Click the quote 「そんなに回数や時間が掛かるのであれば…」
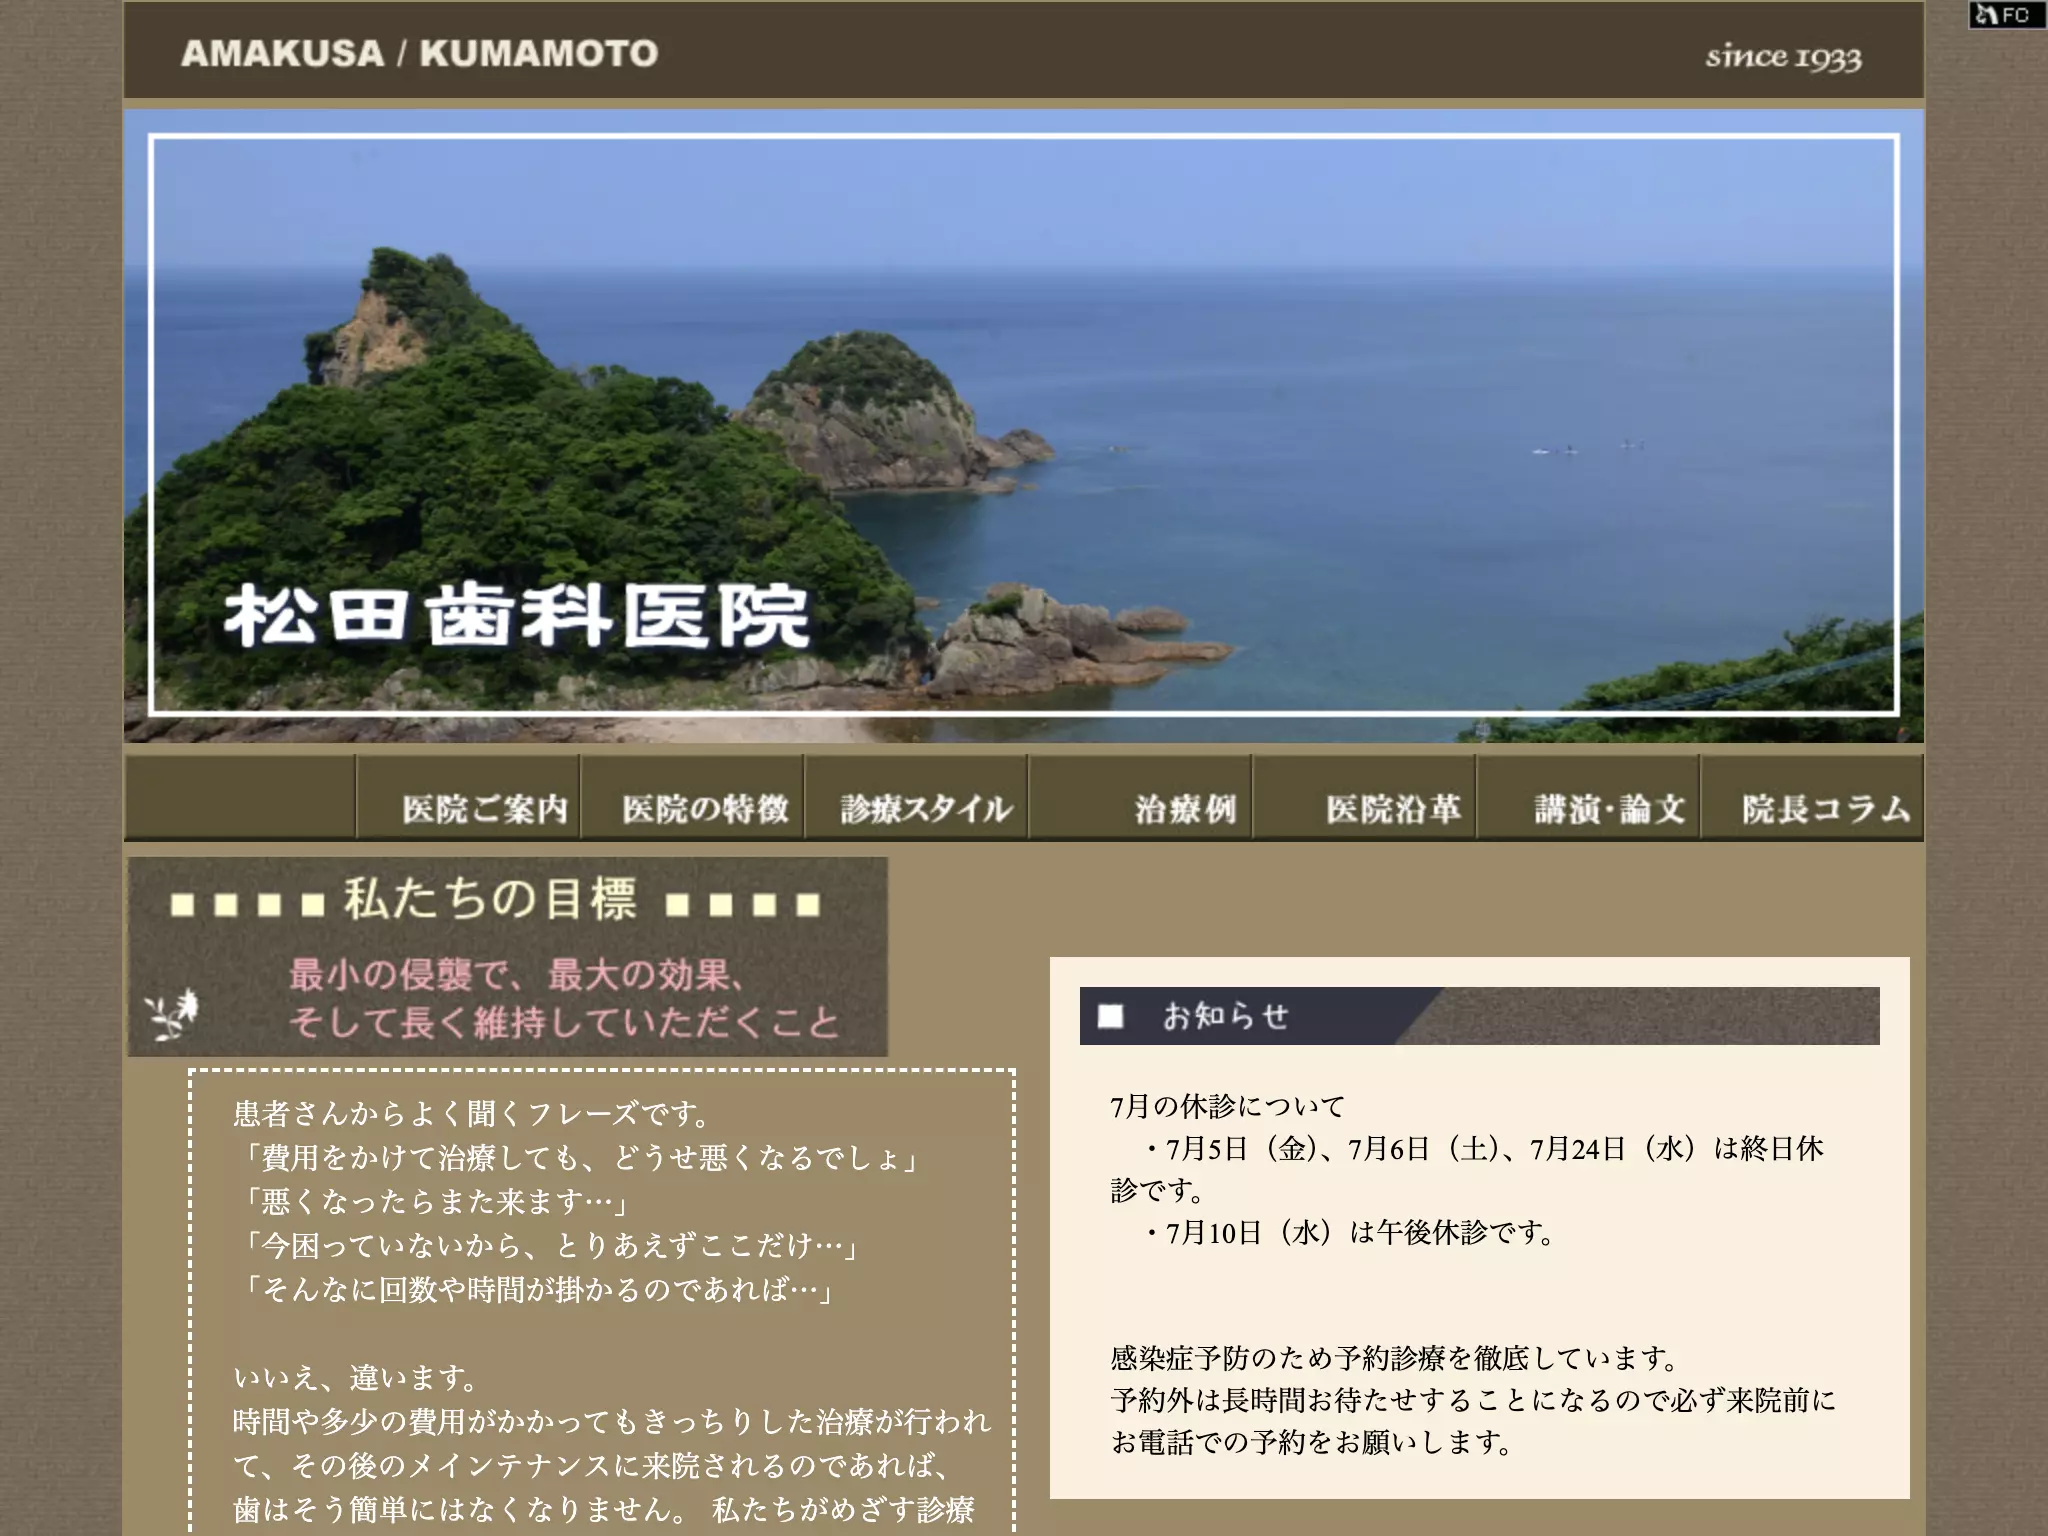 (537, 1289)
